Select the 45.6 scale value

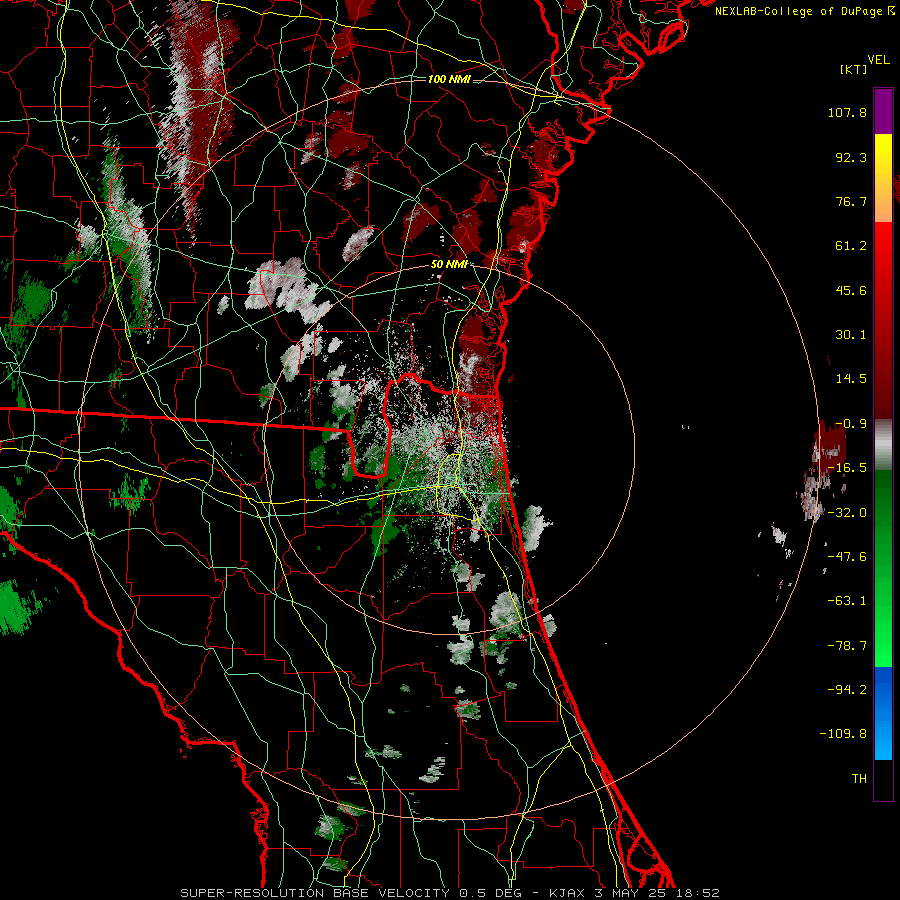click(x=851, y=290)
